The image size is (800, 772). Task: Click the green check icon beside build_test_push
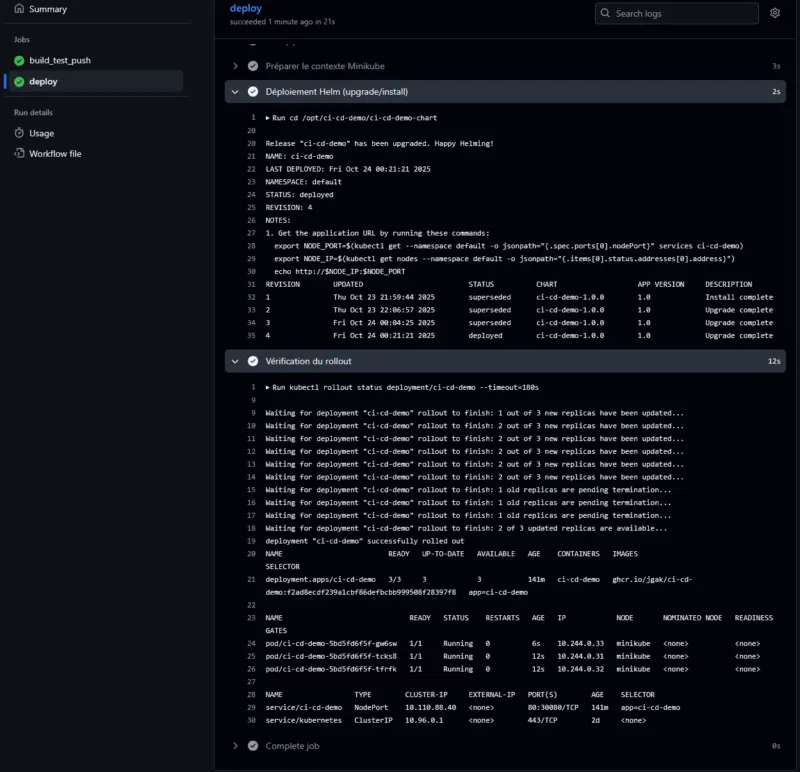[19, 61]
